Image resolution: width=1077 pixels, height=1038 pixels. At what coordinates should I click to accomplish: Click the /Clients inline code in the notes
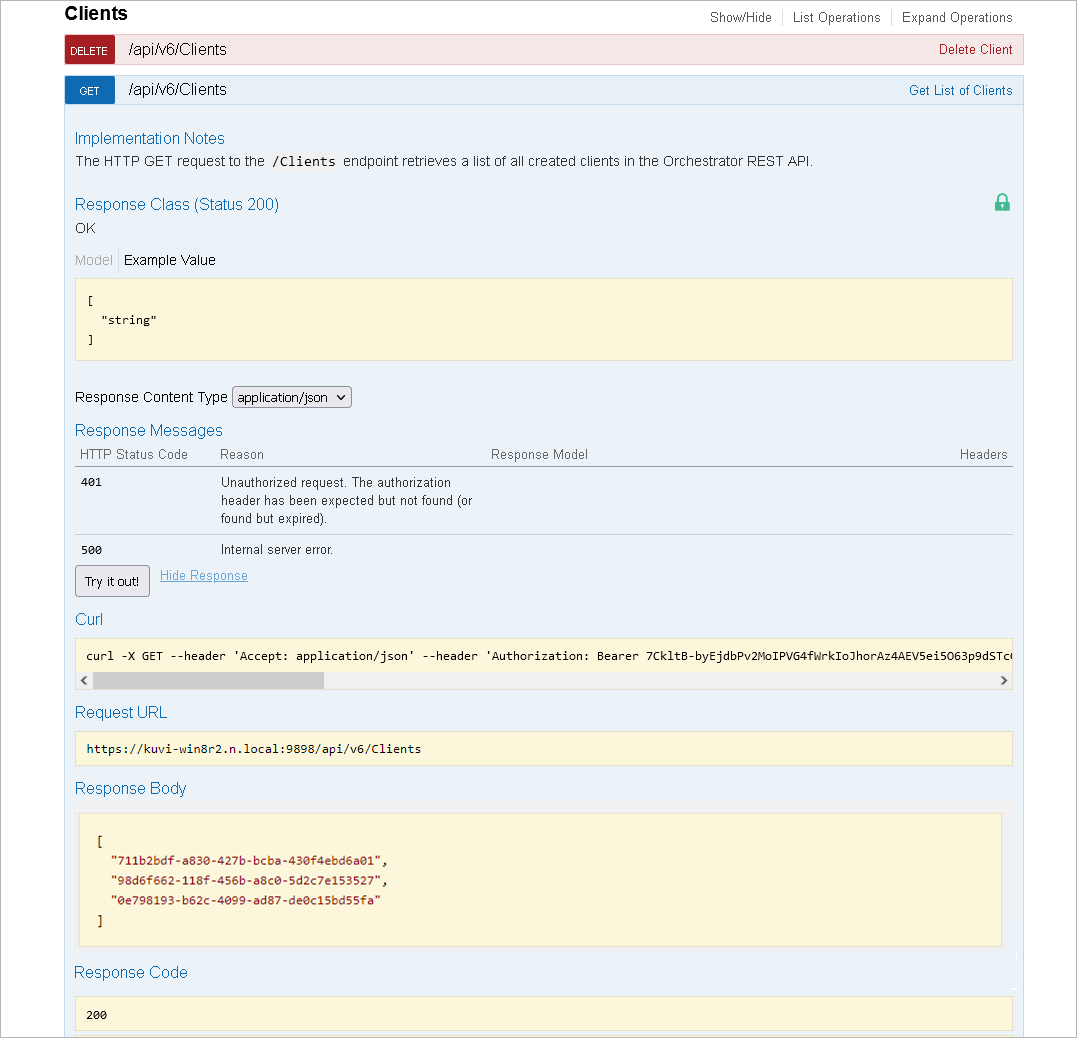click(x=304, y=161)
